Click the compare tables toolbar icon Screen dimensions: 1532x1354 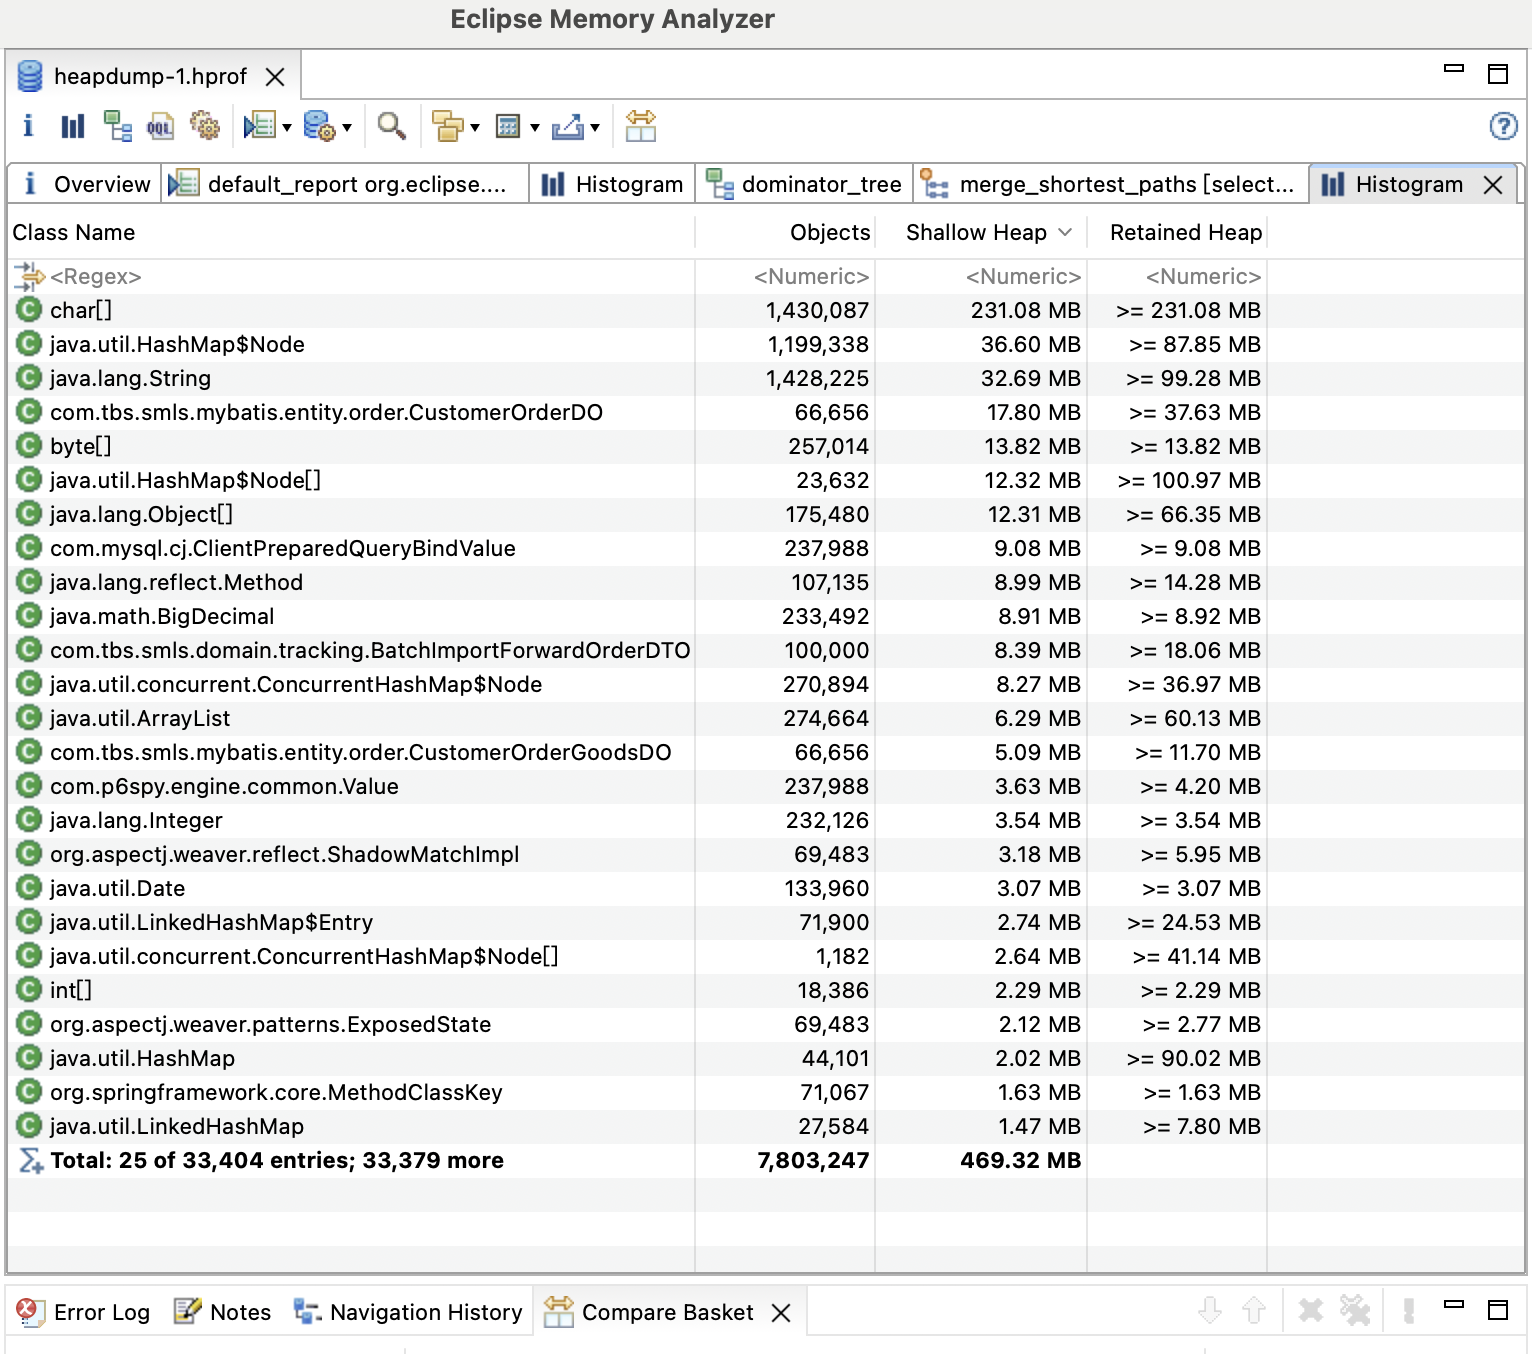click(640, 126)
